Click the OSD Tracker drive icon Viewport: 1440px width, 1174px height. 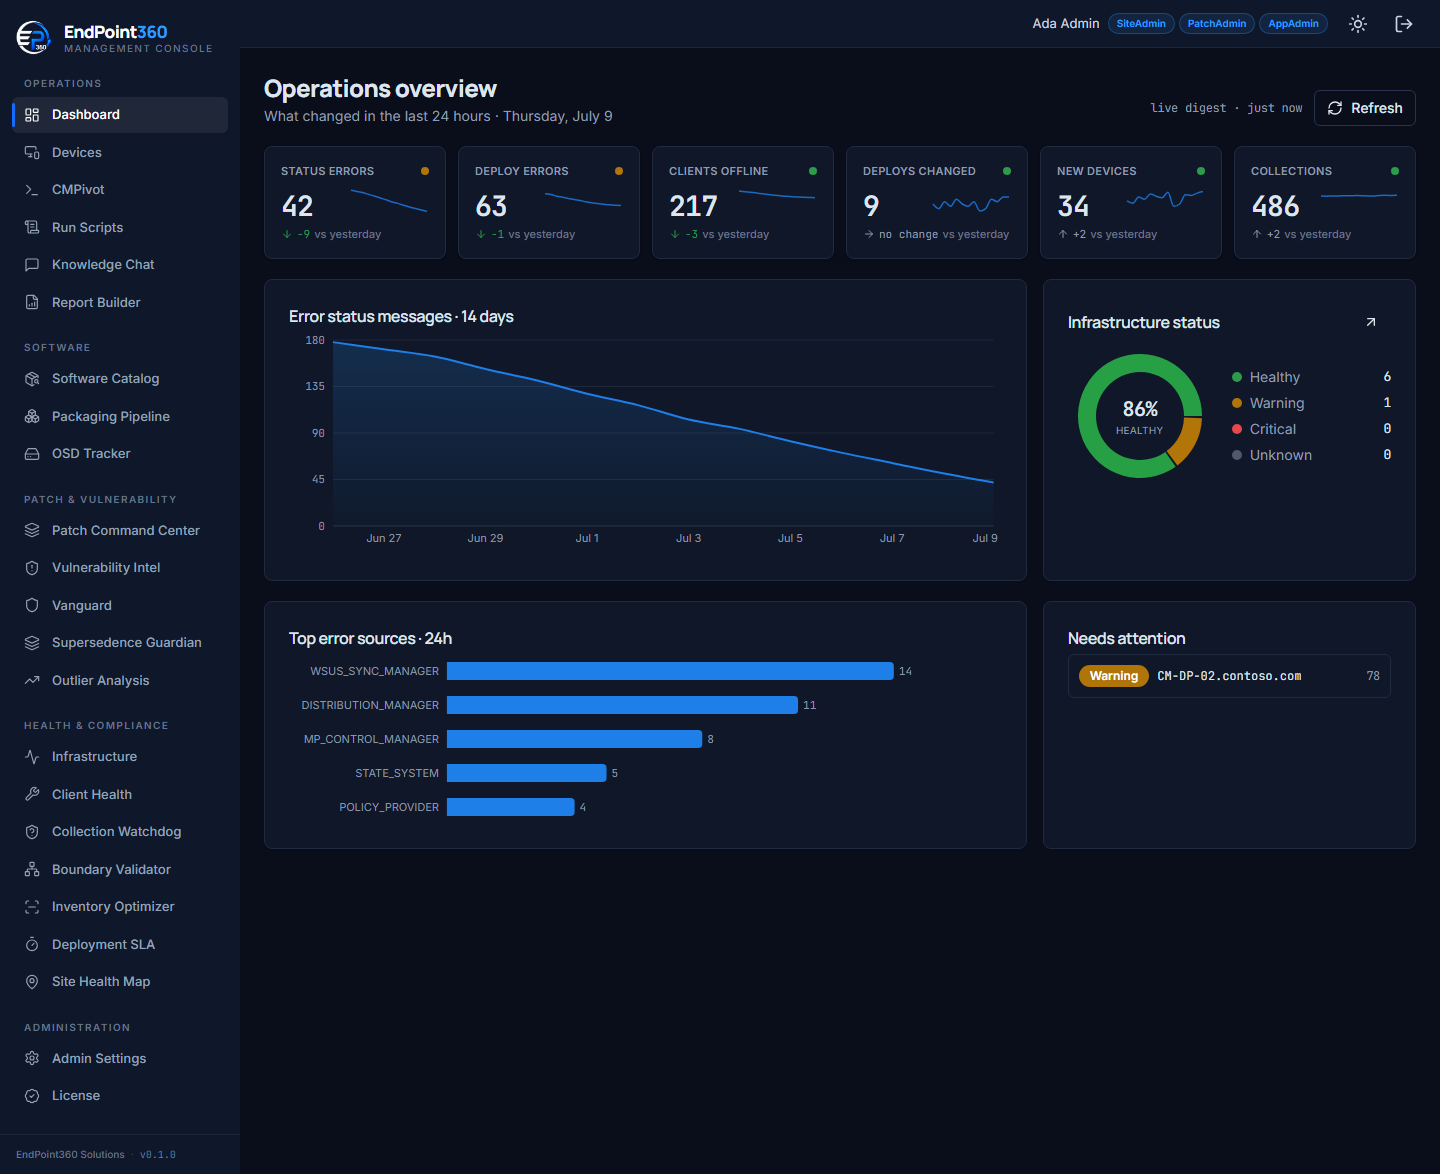tap(32, 454)
